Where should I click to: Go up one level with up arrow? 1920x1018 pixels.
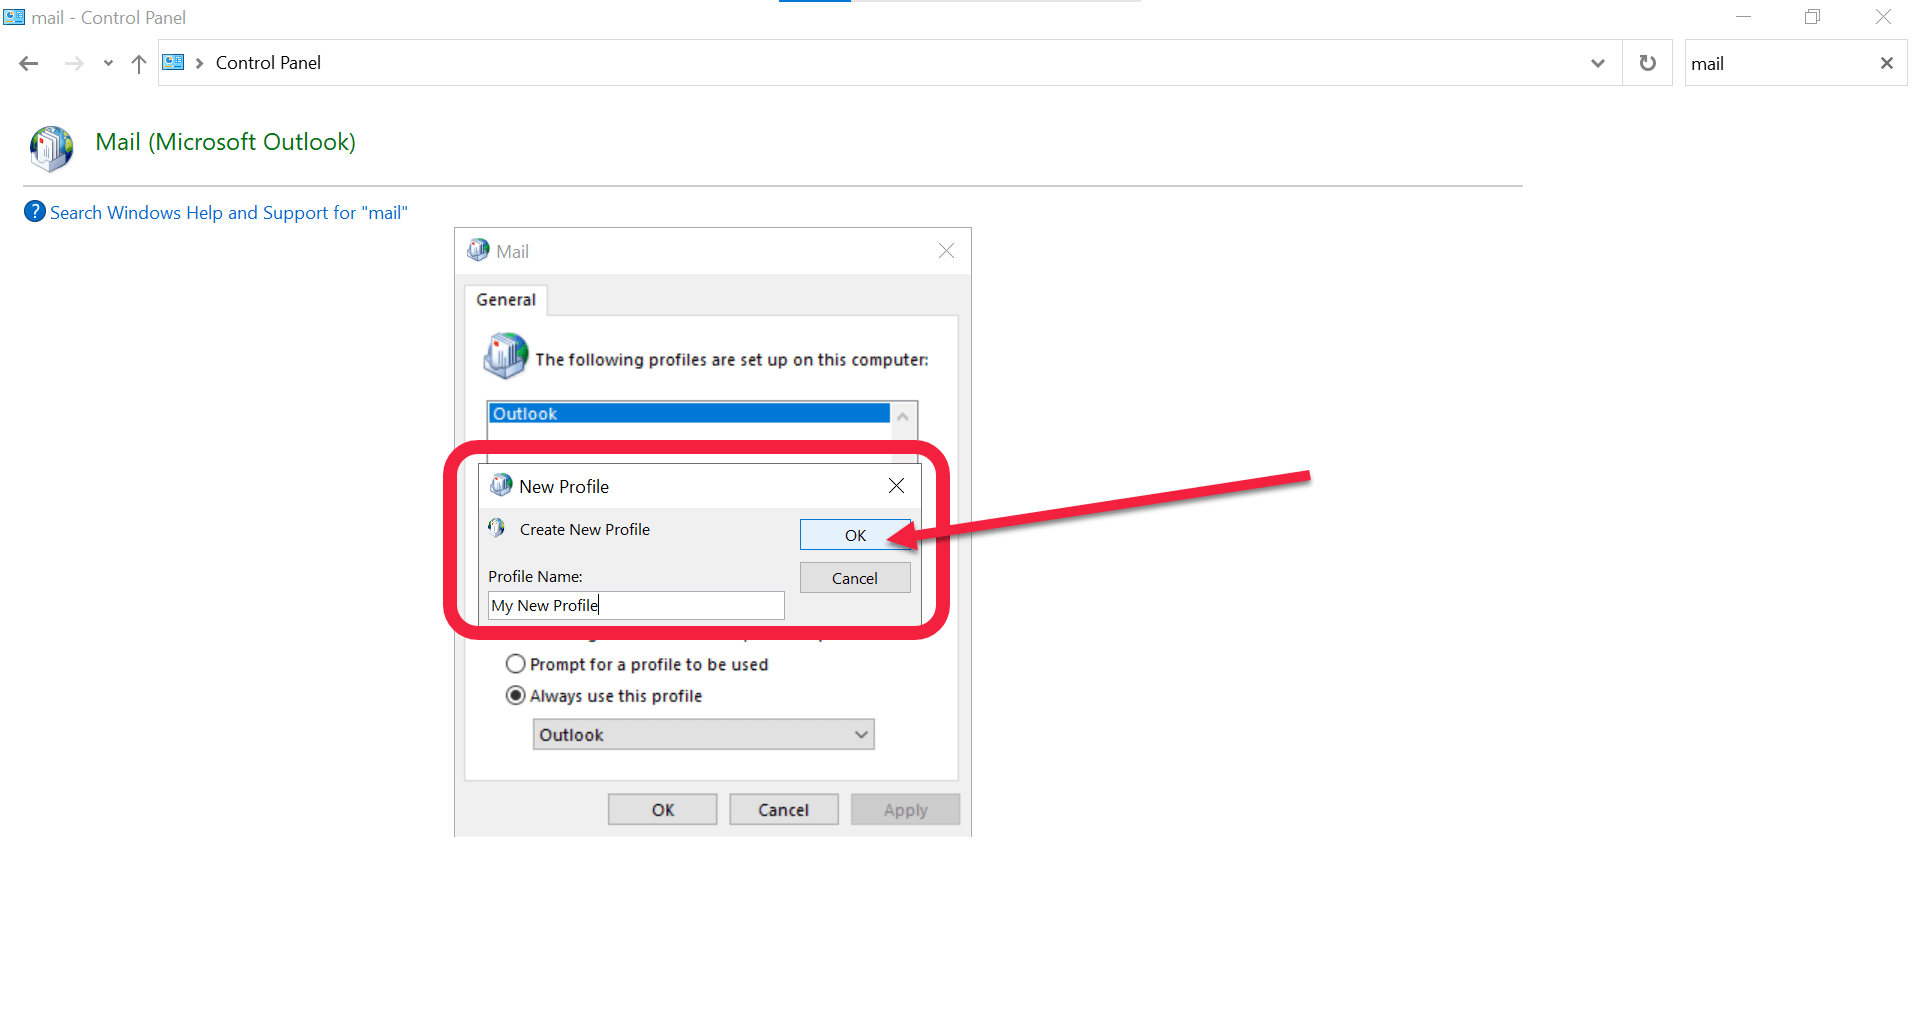coord(139,63)
